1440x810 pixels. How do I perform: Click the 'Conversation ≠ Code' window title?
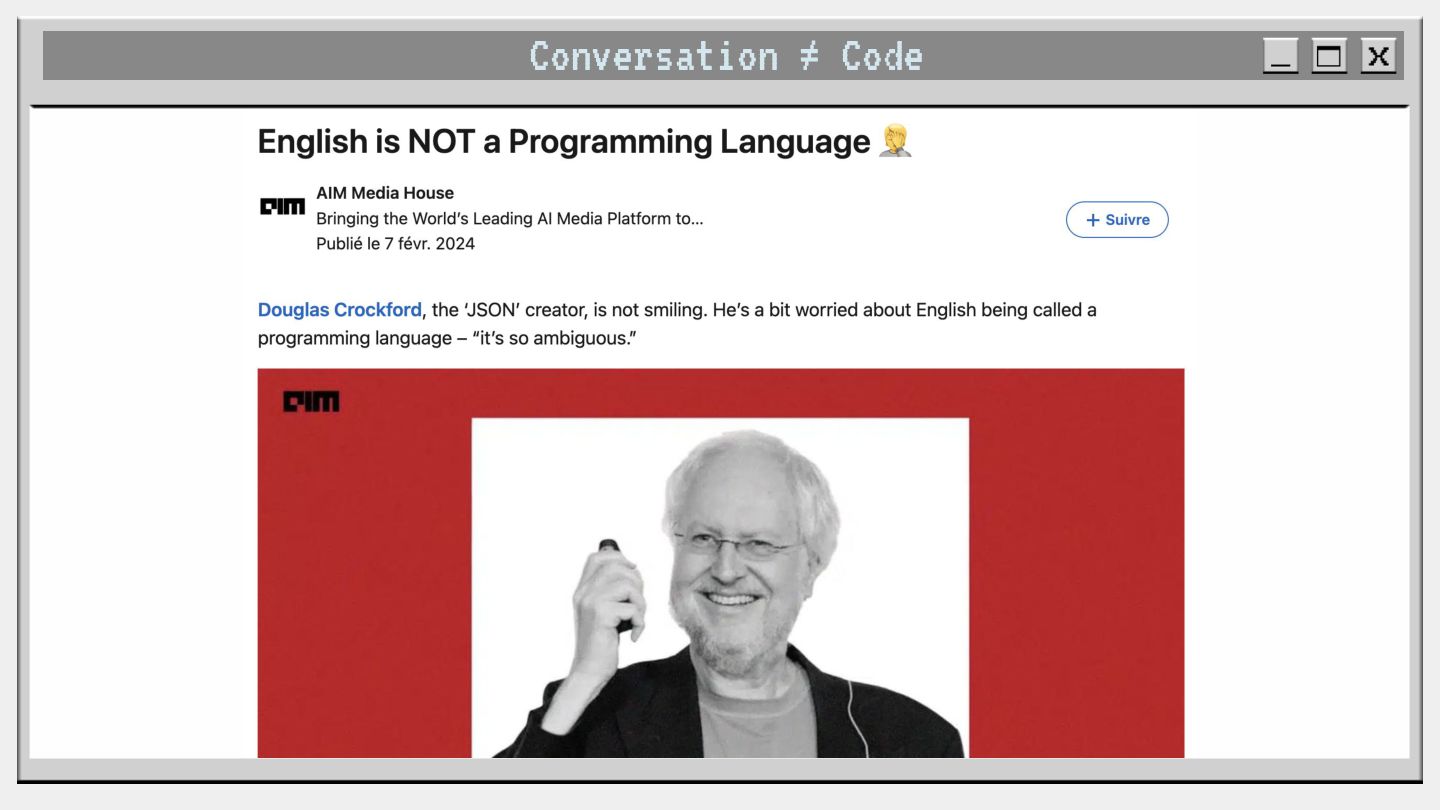(x=726, y=56)
